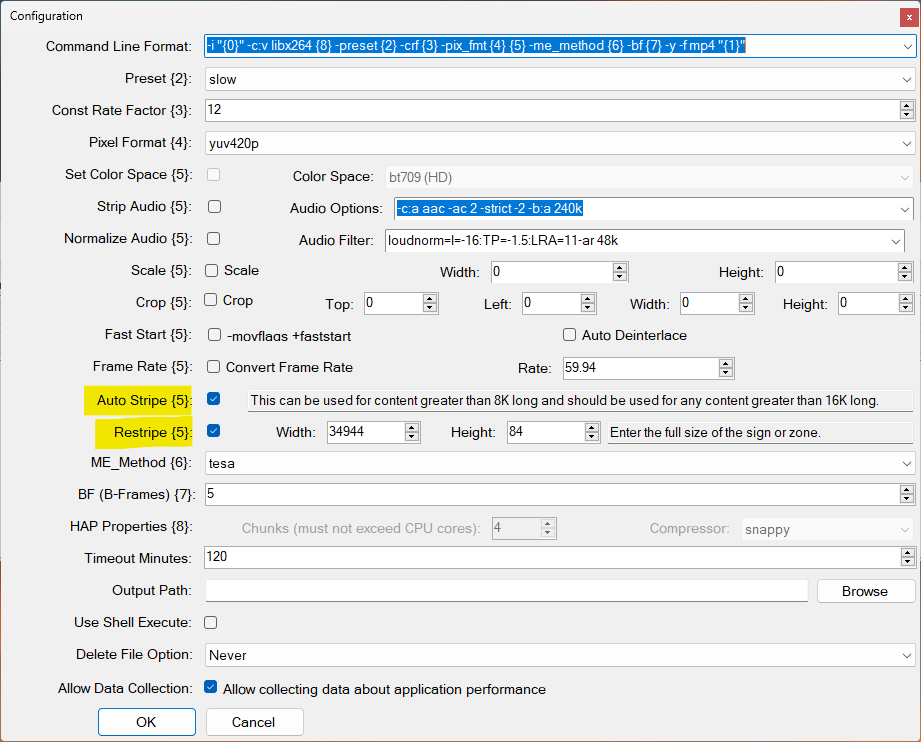921x742 pixels.
Task: Increase Scale Width spinner value
Action: click(620, 267)
